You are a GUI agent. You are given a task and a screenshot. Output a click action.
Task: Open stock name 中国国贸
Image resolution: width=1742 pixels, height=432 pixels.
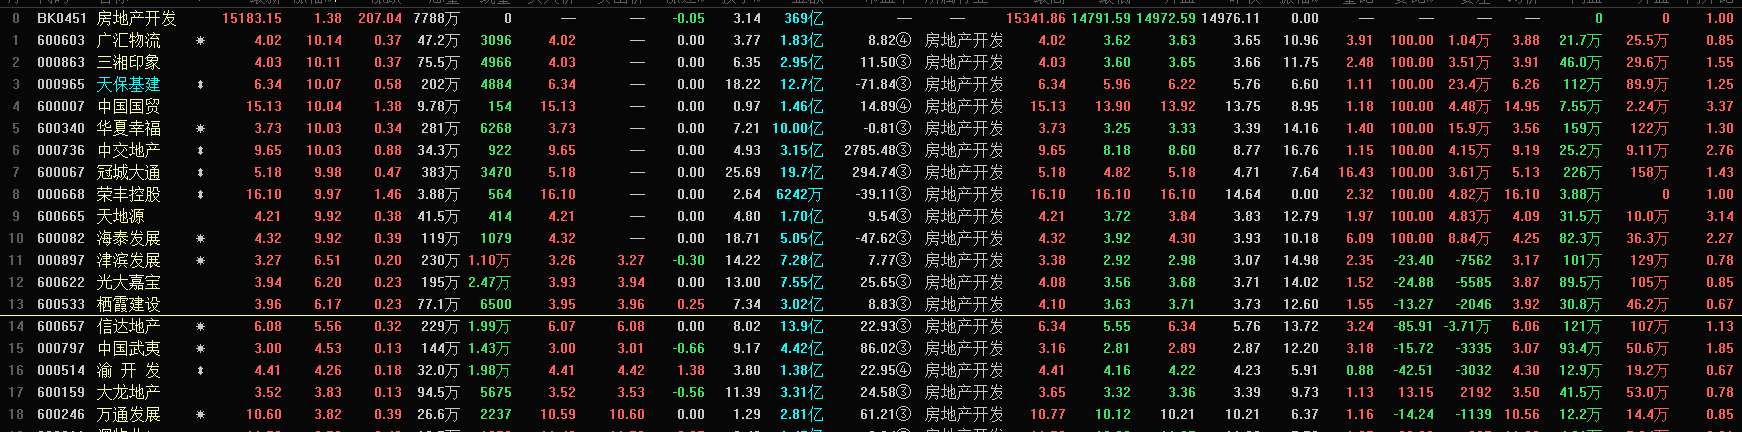[x=128, y=107]
